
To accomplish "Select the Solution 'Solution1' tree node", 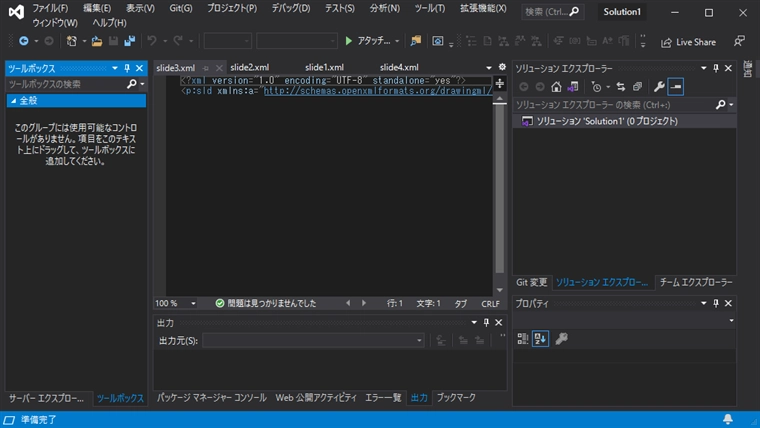I will 607,121.
